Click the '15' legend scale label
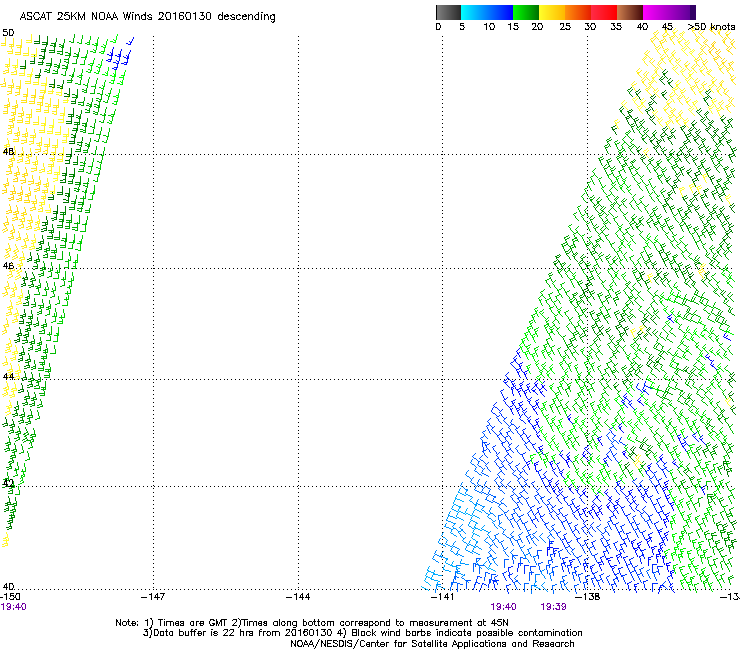This screenshot has width=740, height=650. pyautogui.click(x=513, y=27)
